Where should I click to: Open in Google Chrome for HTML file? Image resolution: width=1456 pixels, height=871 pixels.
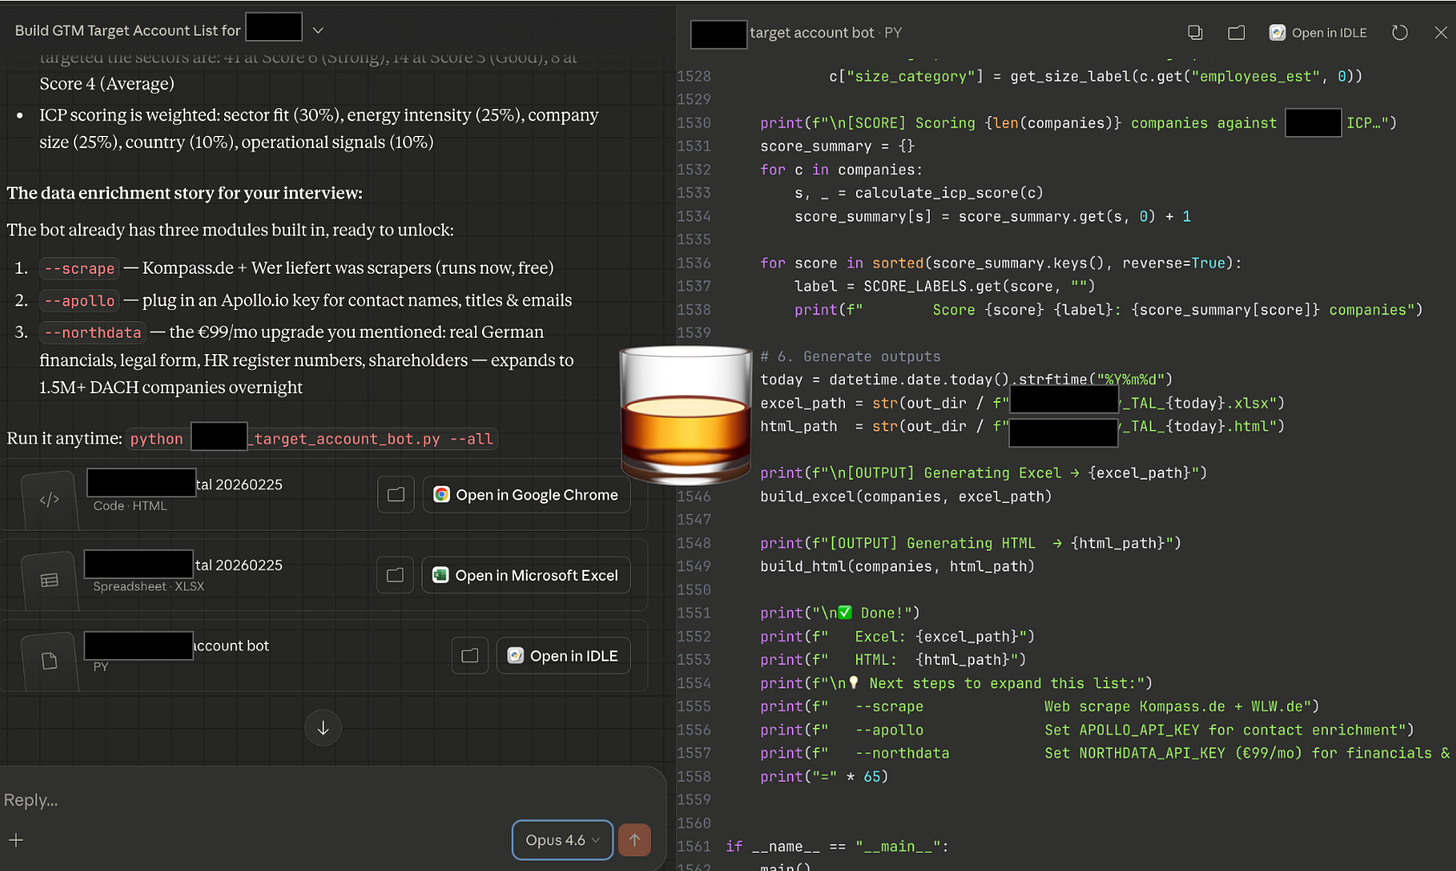point(526,495)
